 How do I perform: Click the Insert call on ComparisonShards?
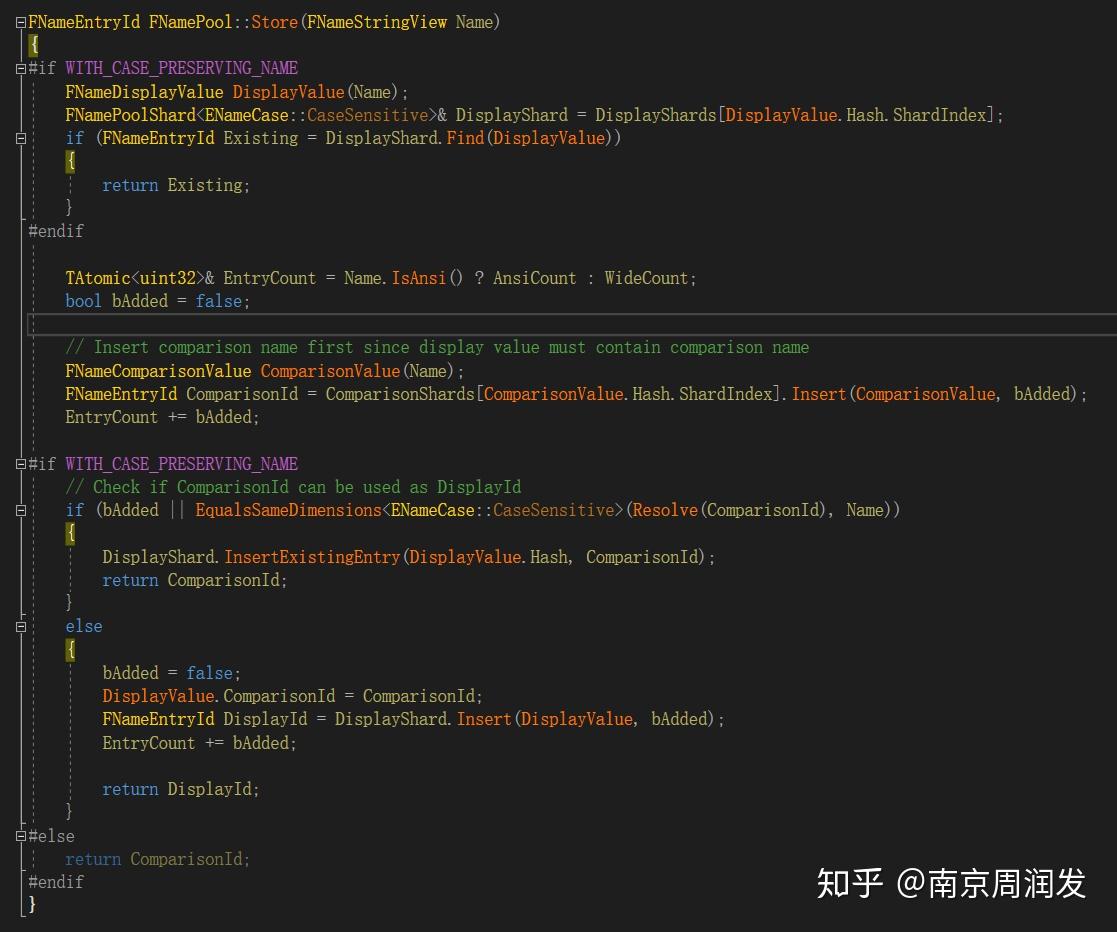pos(818,393)
